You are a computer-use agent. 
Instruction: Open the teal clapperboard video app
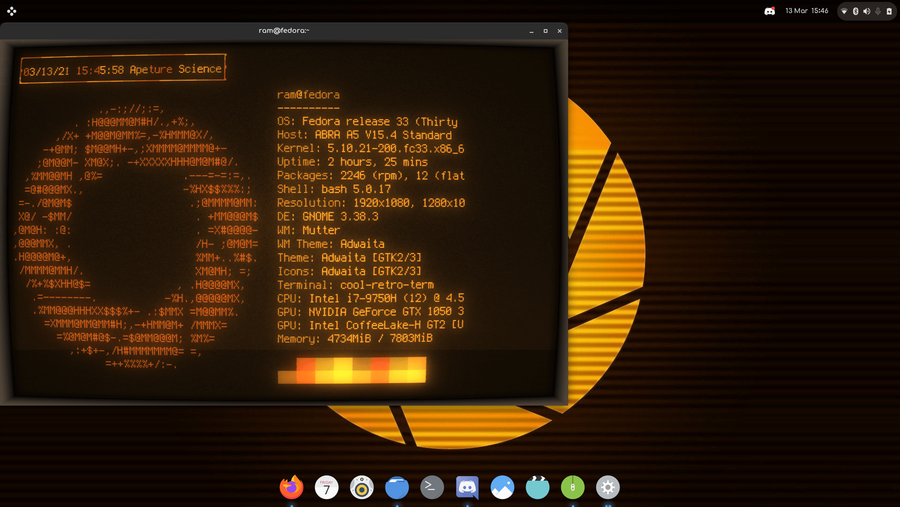pyautogui.click(x=537, y=487)
